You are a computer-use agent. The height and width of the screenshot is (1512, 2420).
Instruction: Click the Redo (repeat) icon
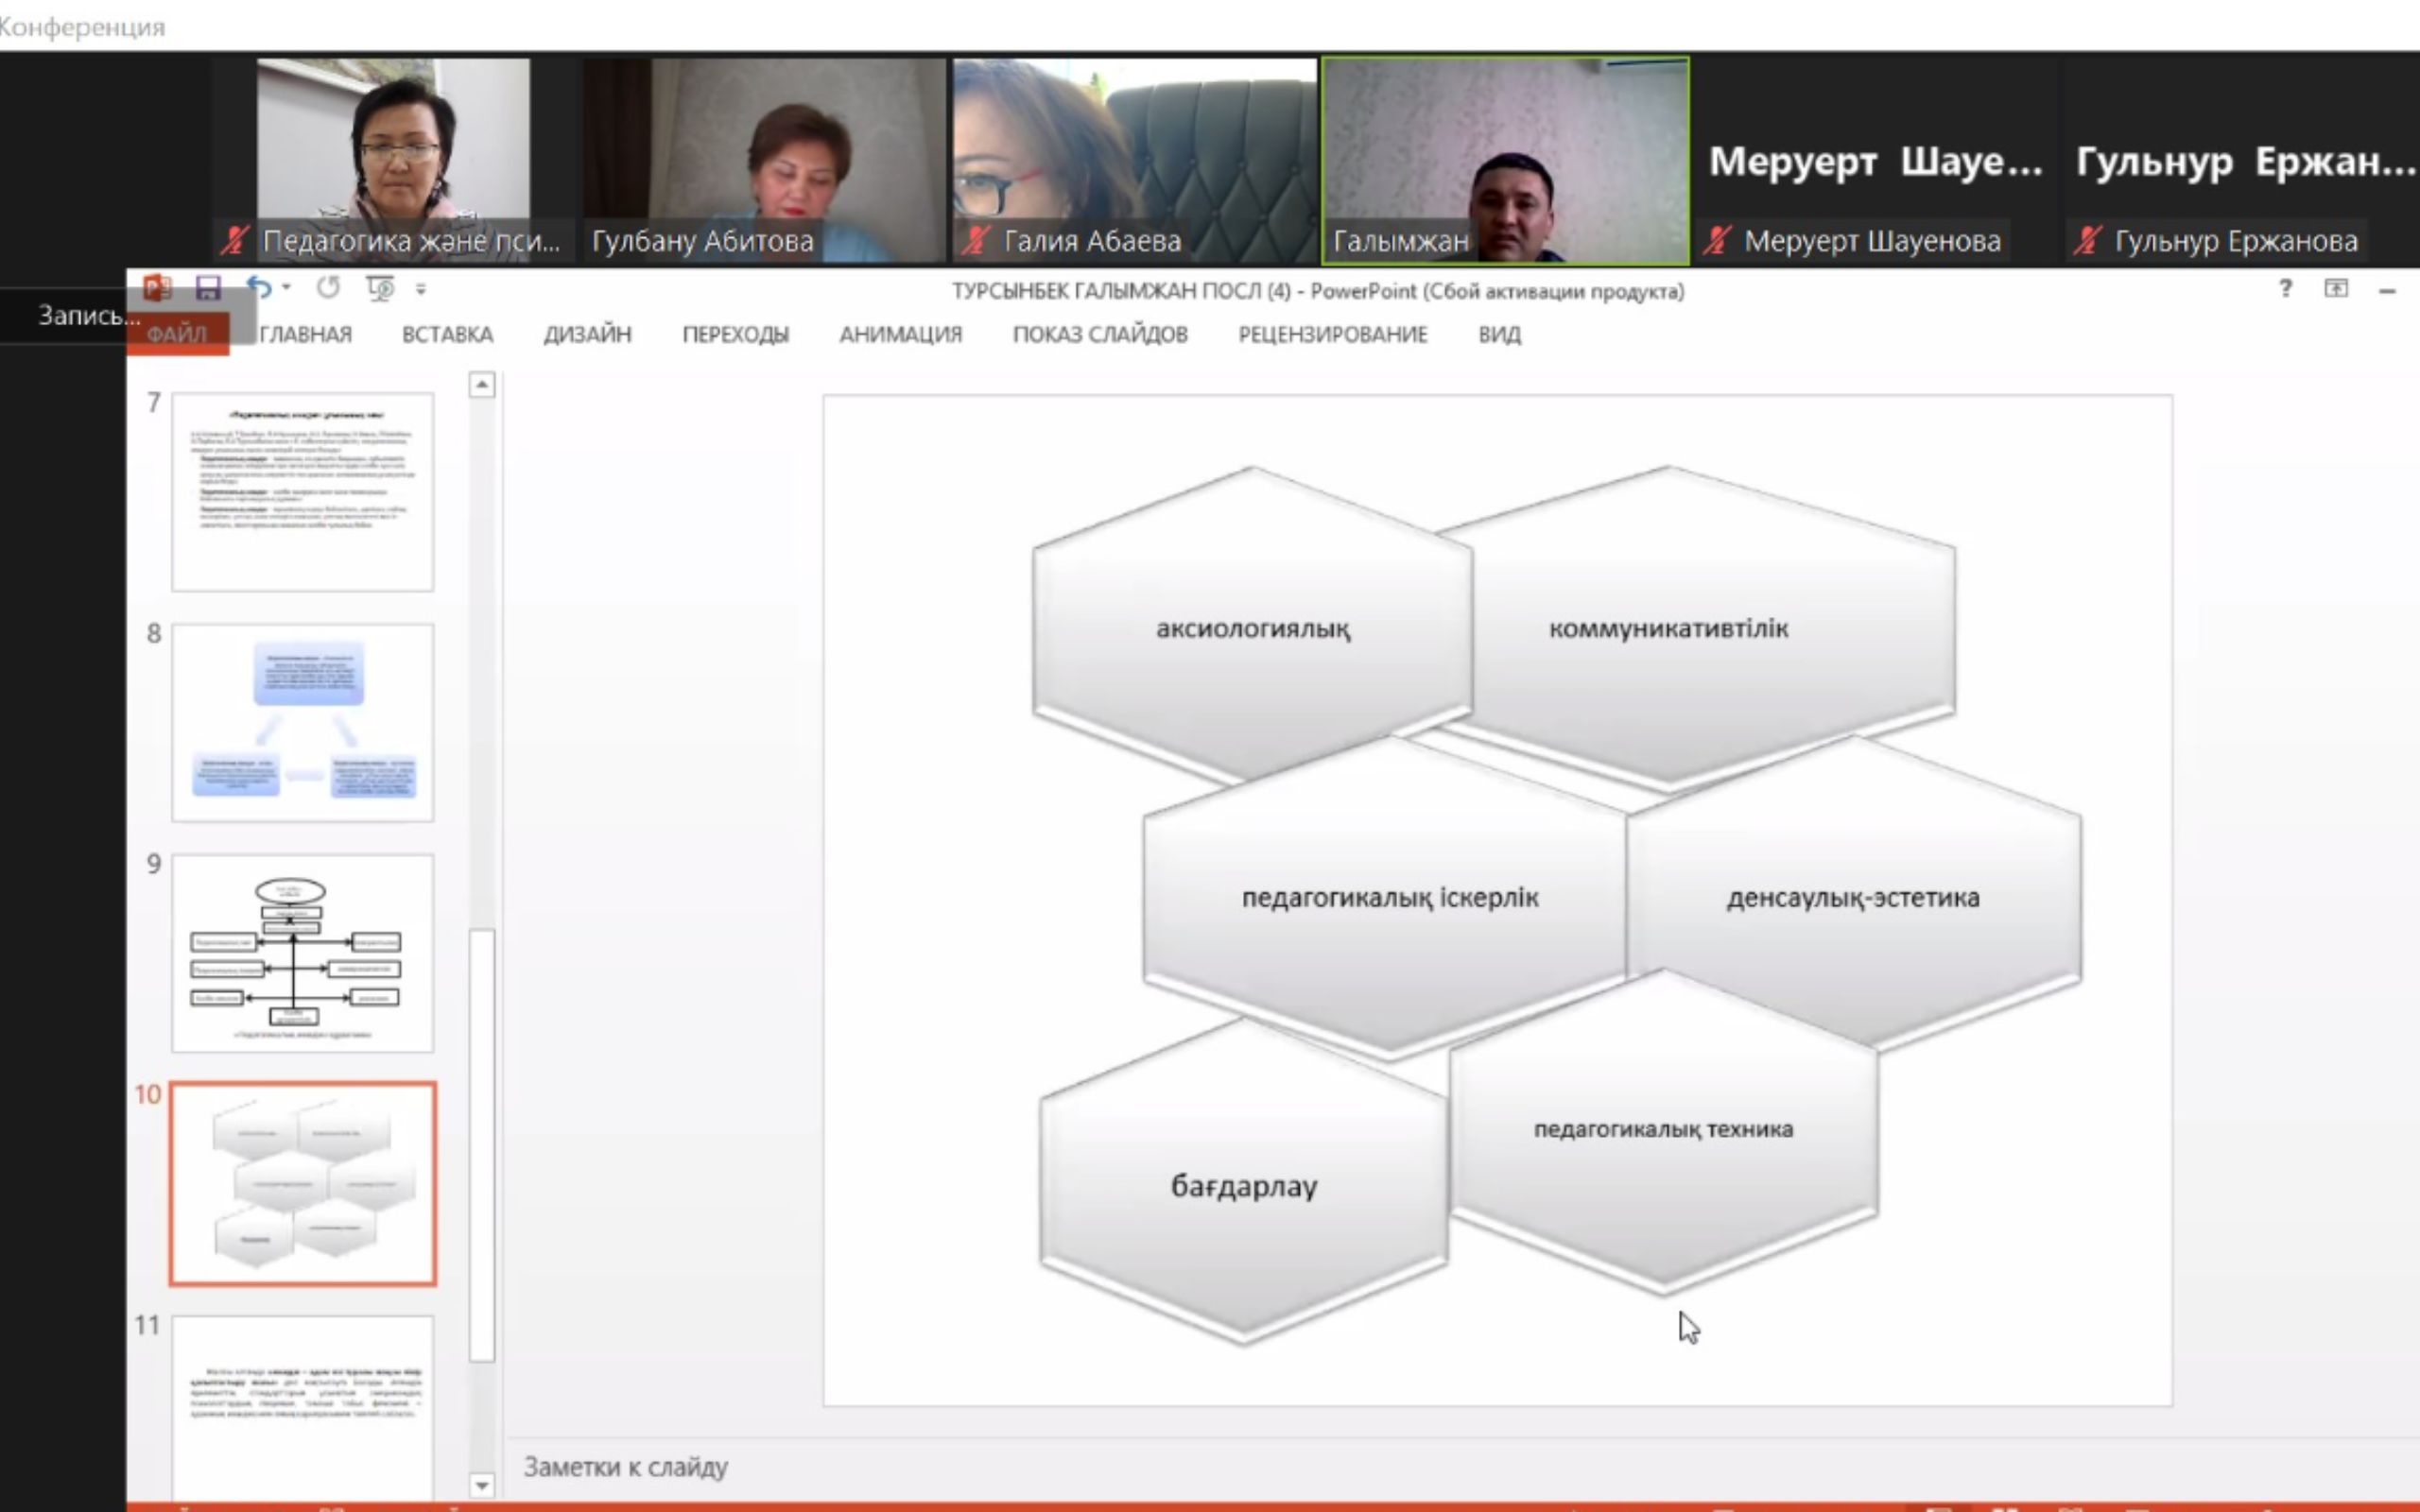click(x=328, y=289)
